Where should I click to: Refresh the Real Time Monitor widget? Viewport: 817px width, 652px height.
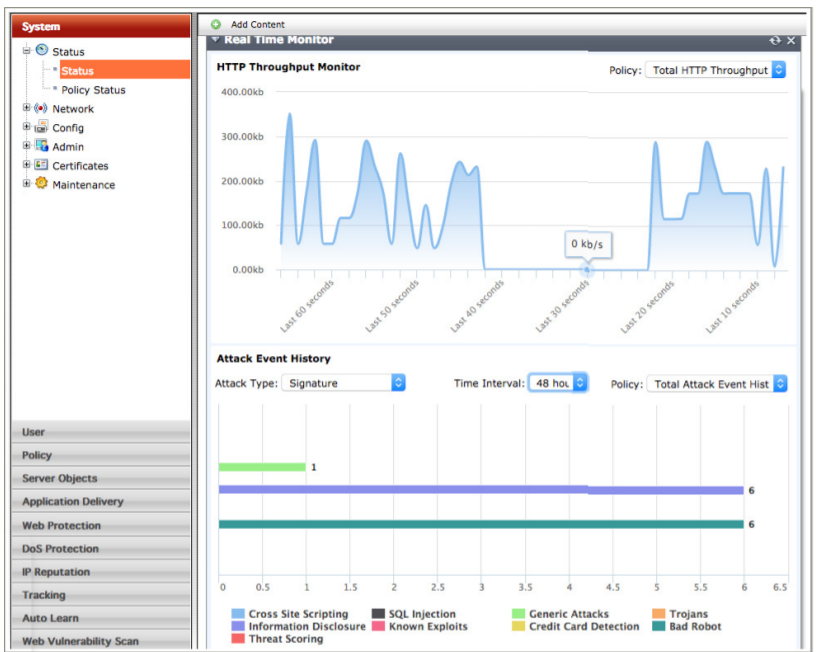pyautogui.click(x=775, y=40)
